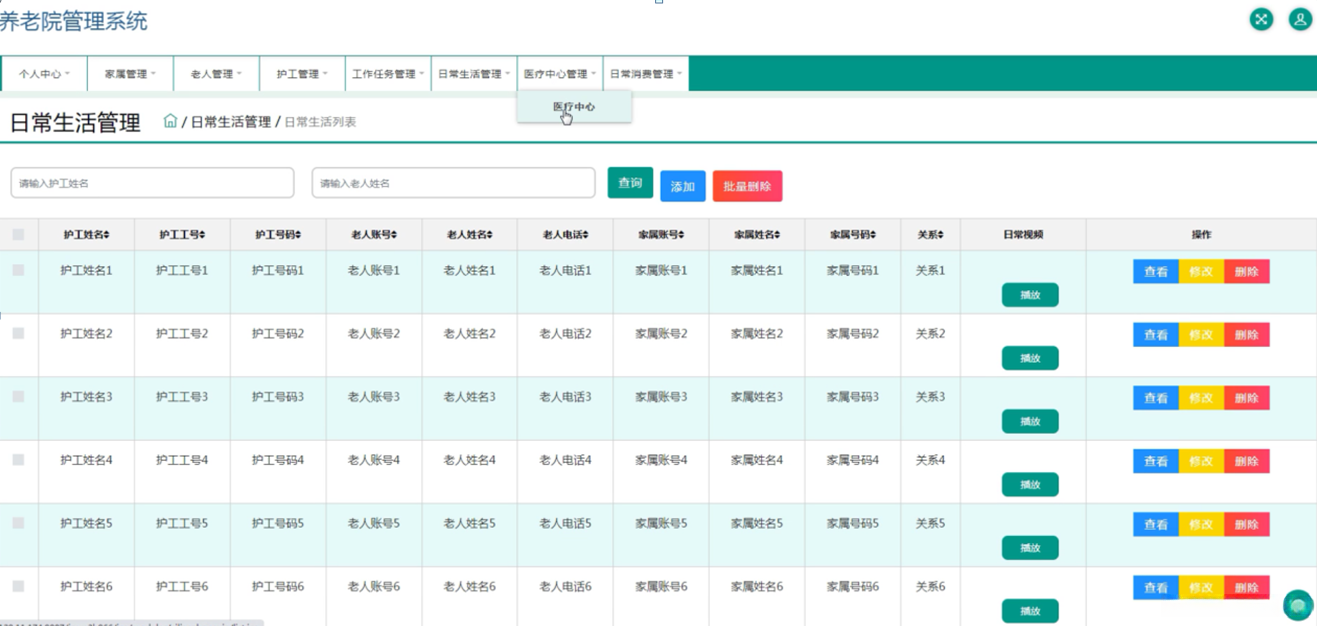
Task: Check the row checkbox for 护工姓名6
Action: tap(18, 586)
